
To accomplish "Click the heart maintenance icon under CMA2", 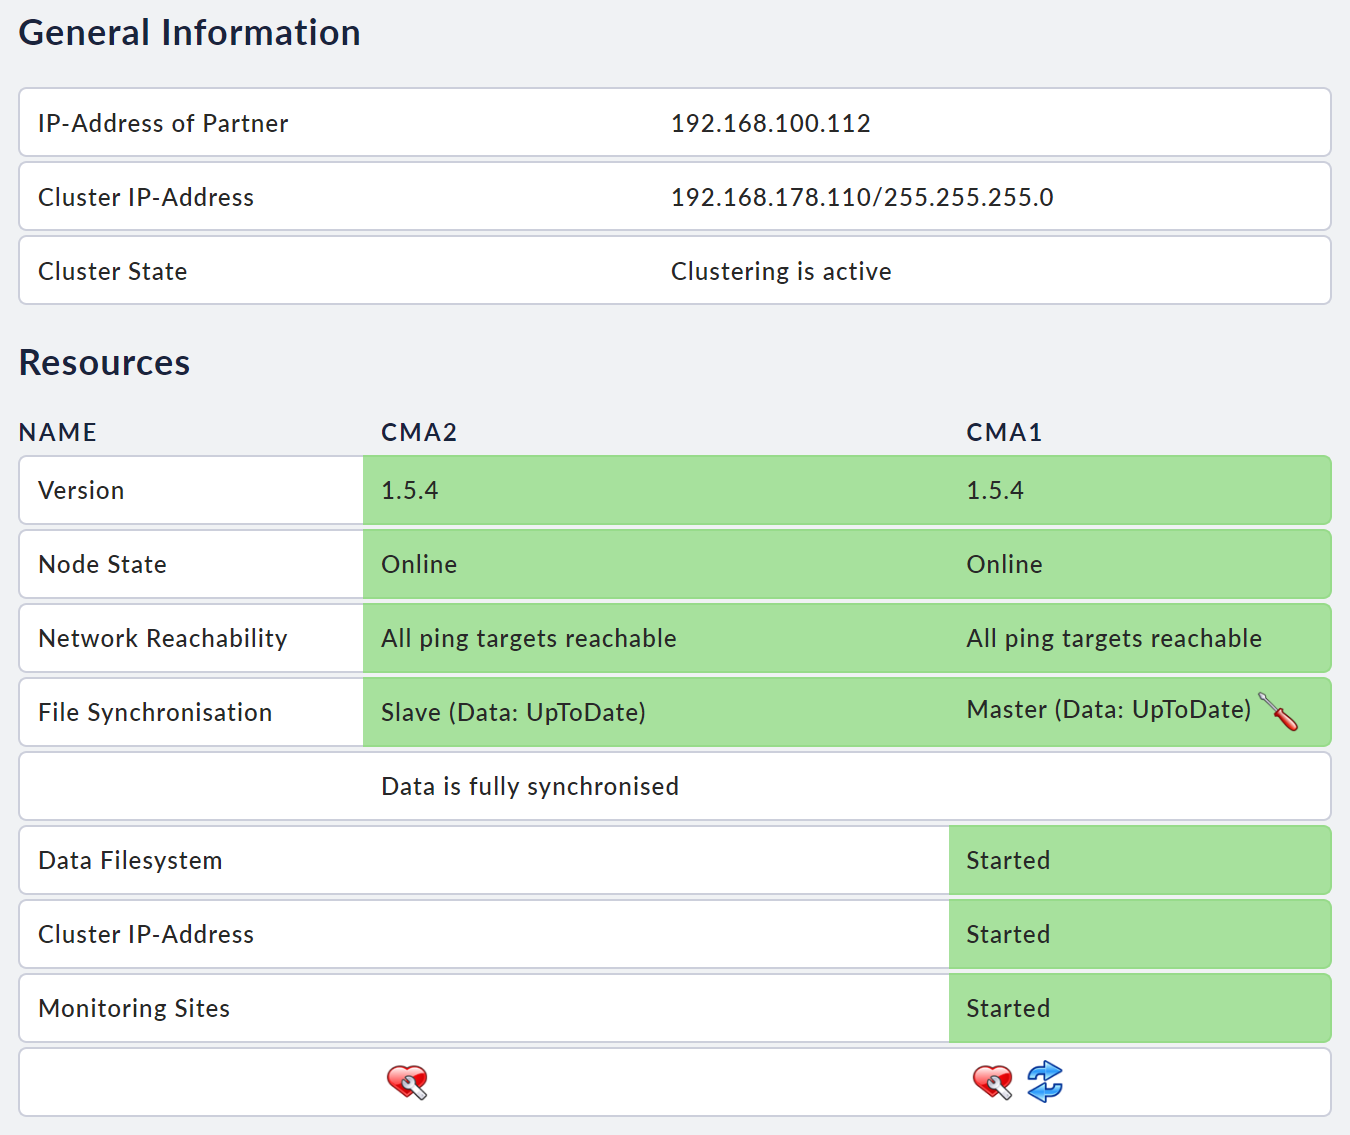I will pyautogui.click(x=407, y=1082).
